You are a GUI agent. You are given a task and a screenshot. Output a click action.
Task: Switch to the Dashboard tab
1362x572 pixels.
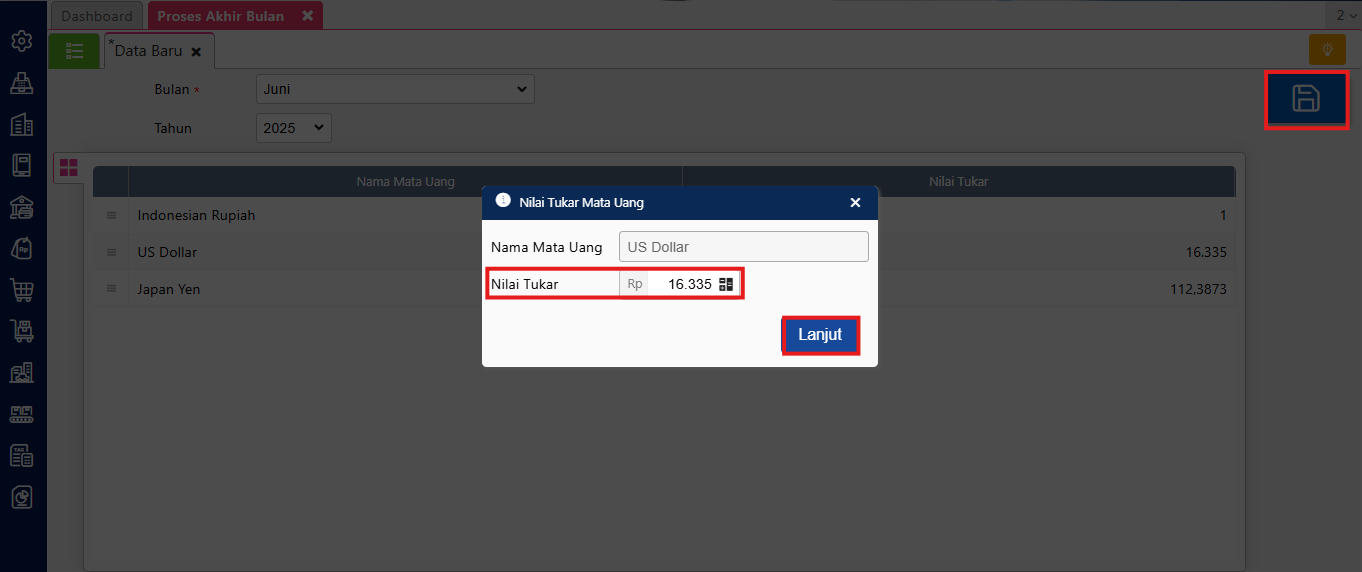click(x=97, y=16)
